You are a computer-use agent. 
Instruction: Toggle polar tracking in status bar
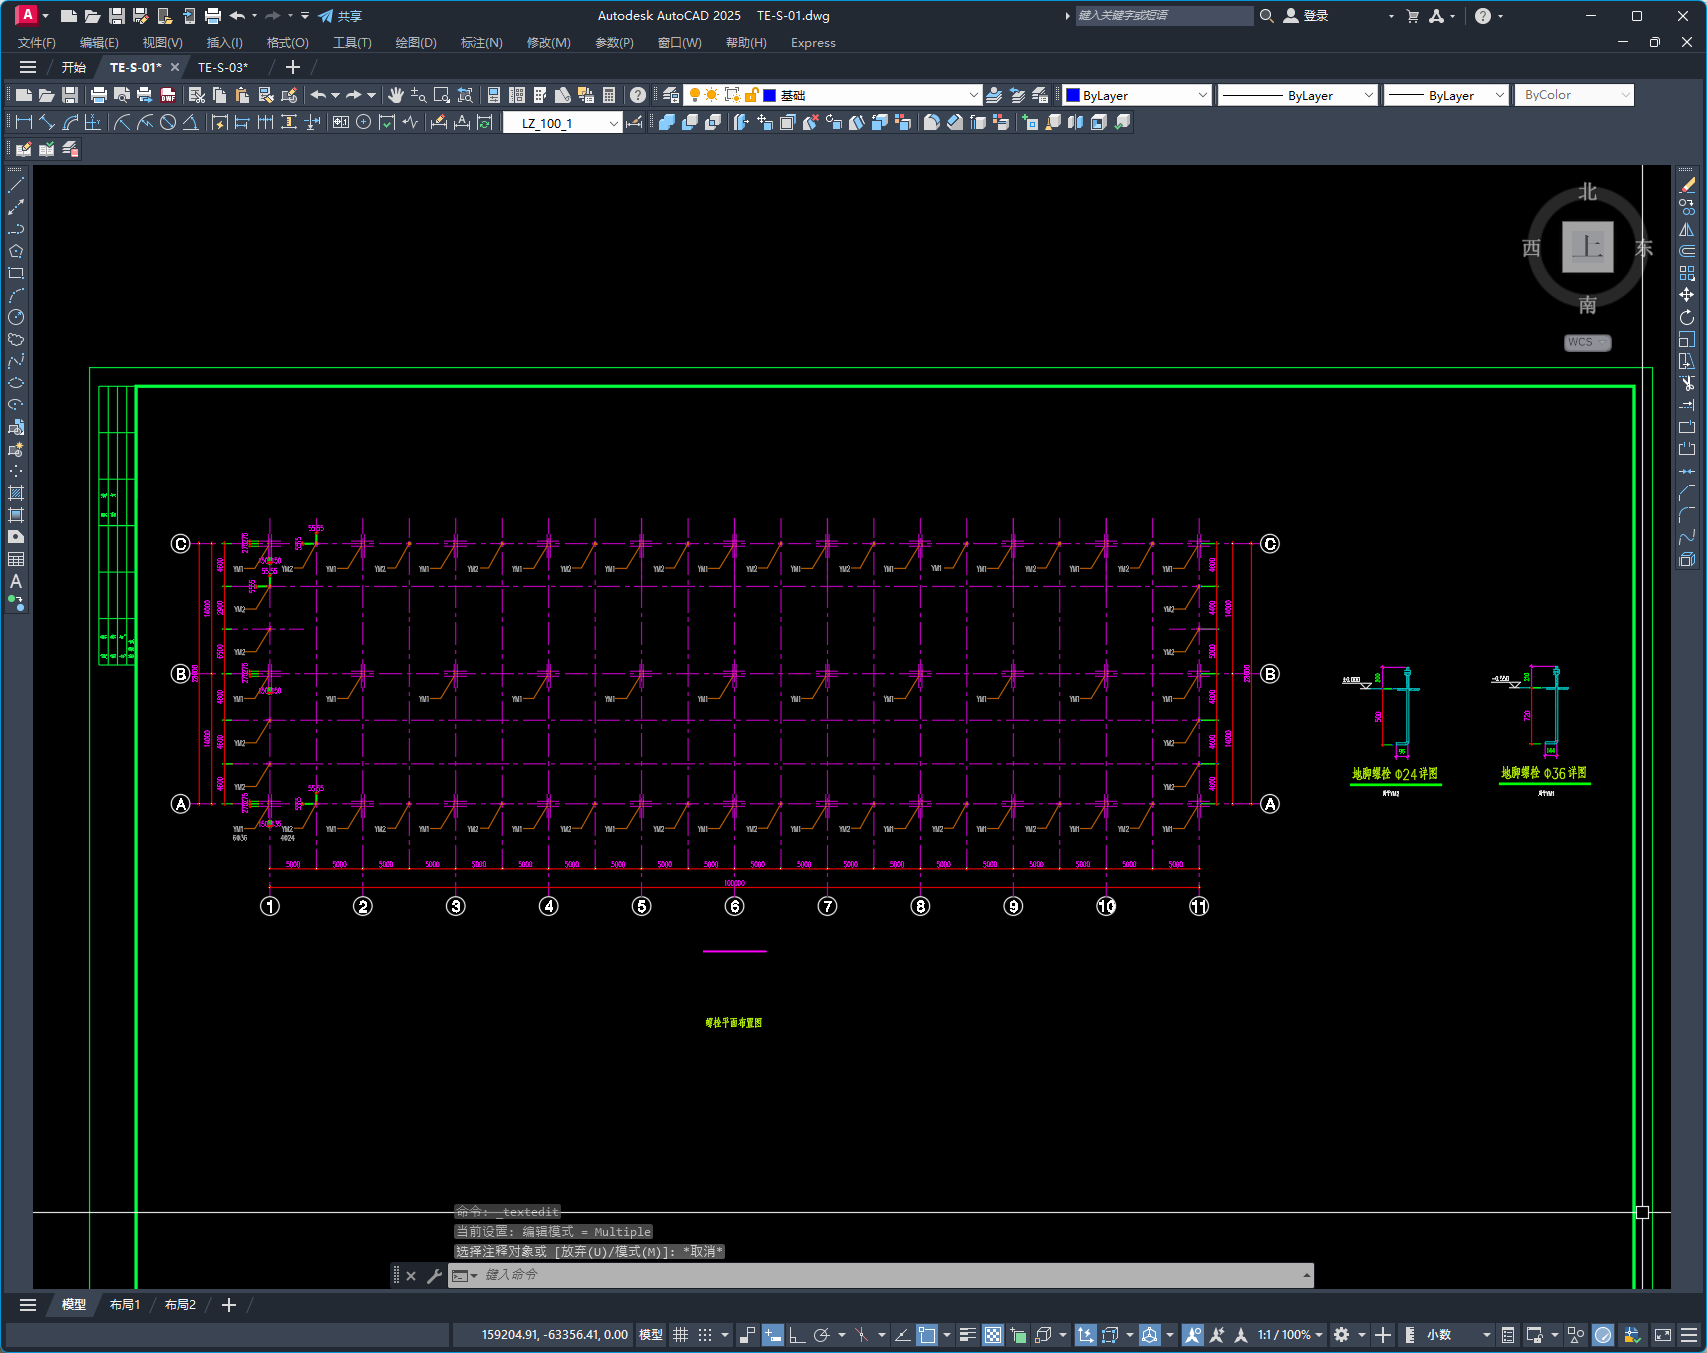point(821,1334)
